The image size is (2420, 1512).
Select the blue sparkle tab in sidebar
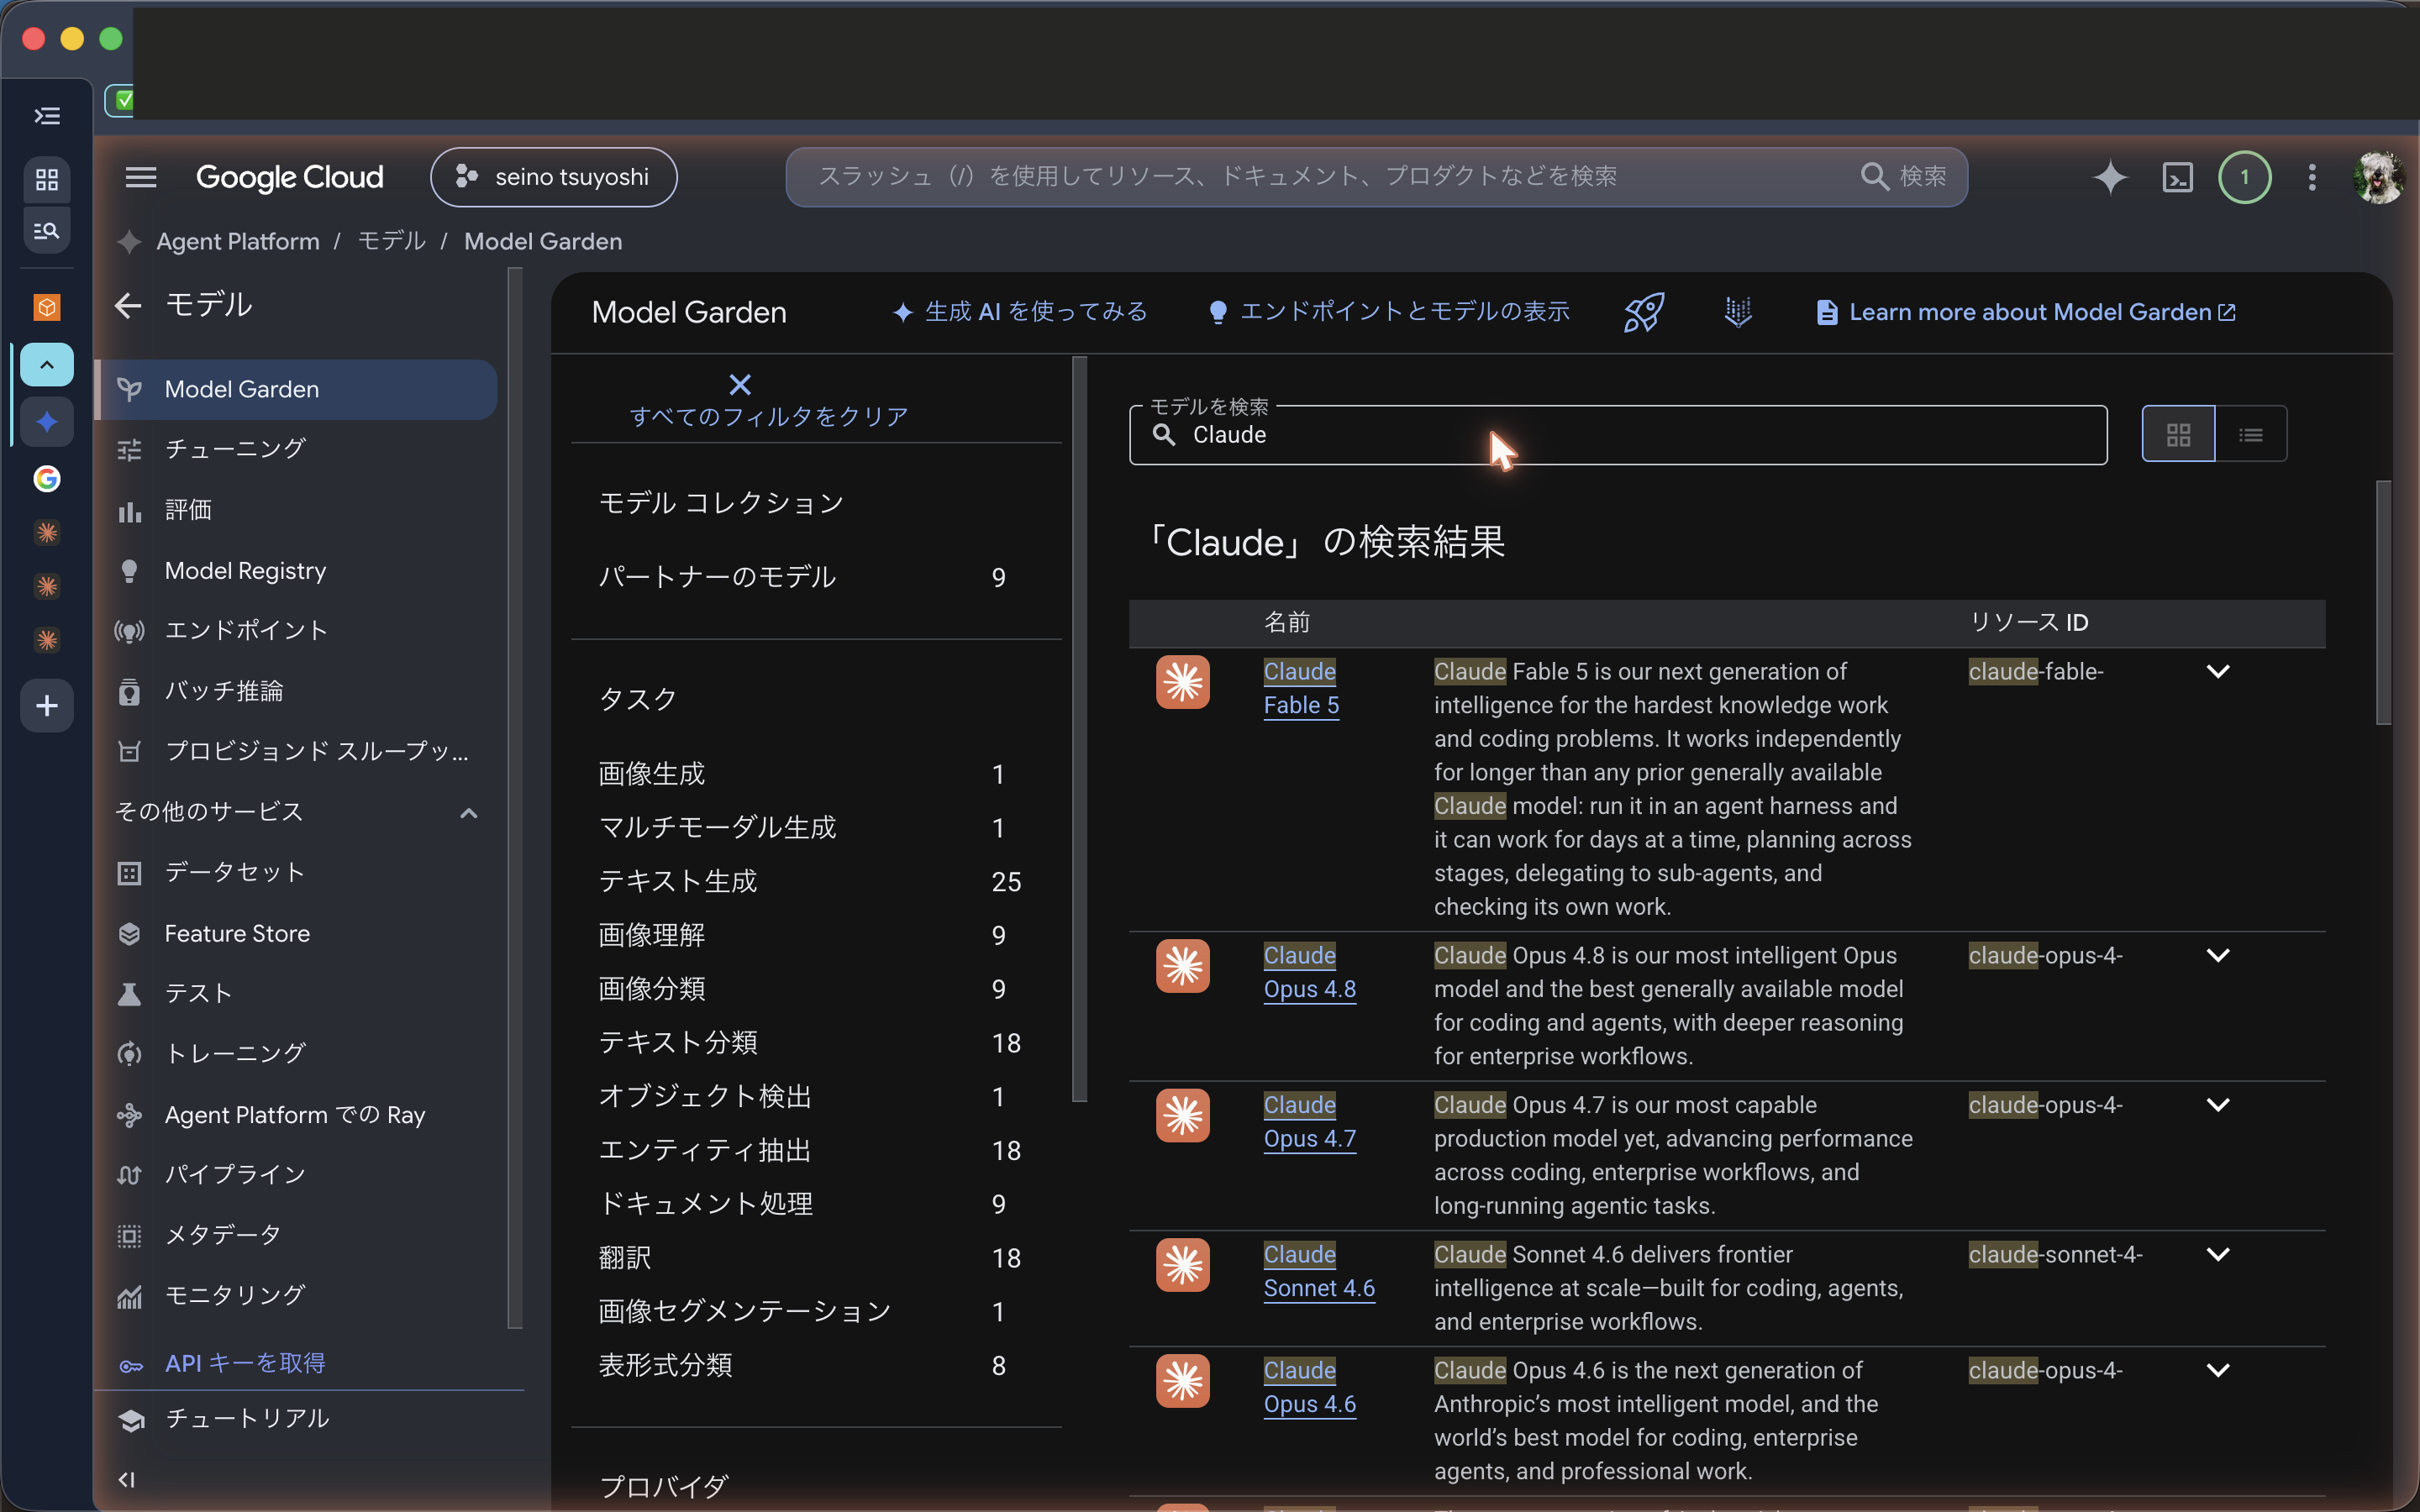(47, 422)
